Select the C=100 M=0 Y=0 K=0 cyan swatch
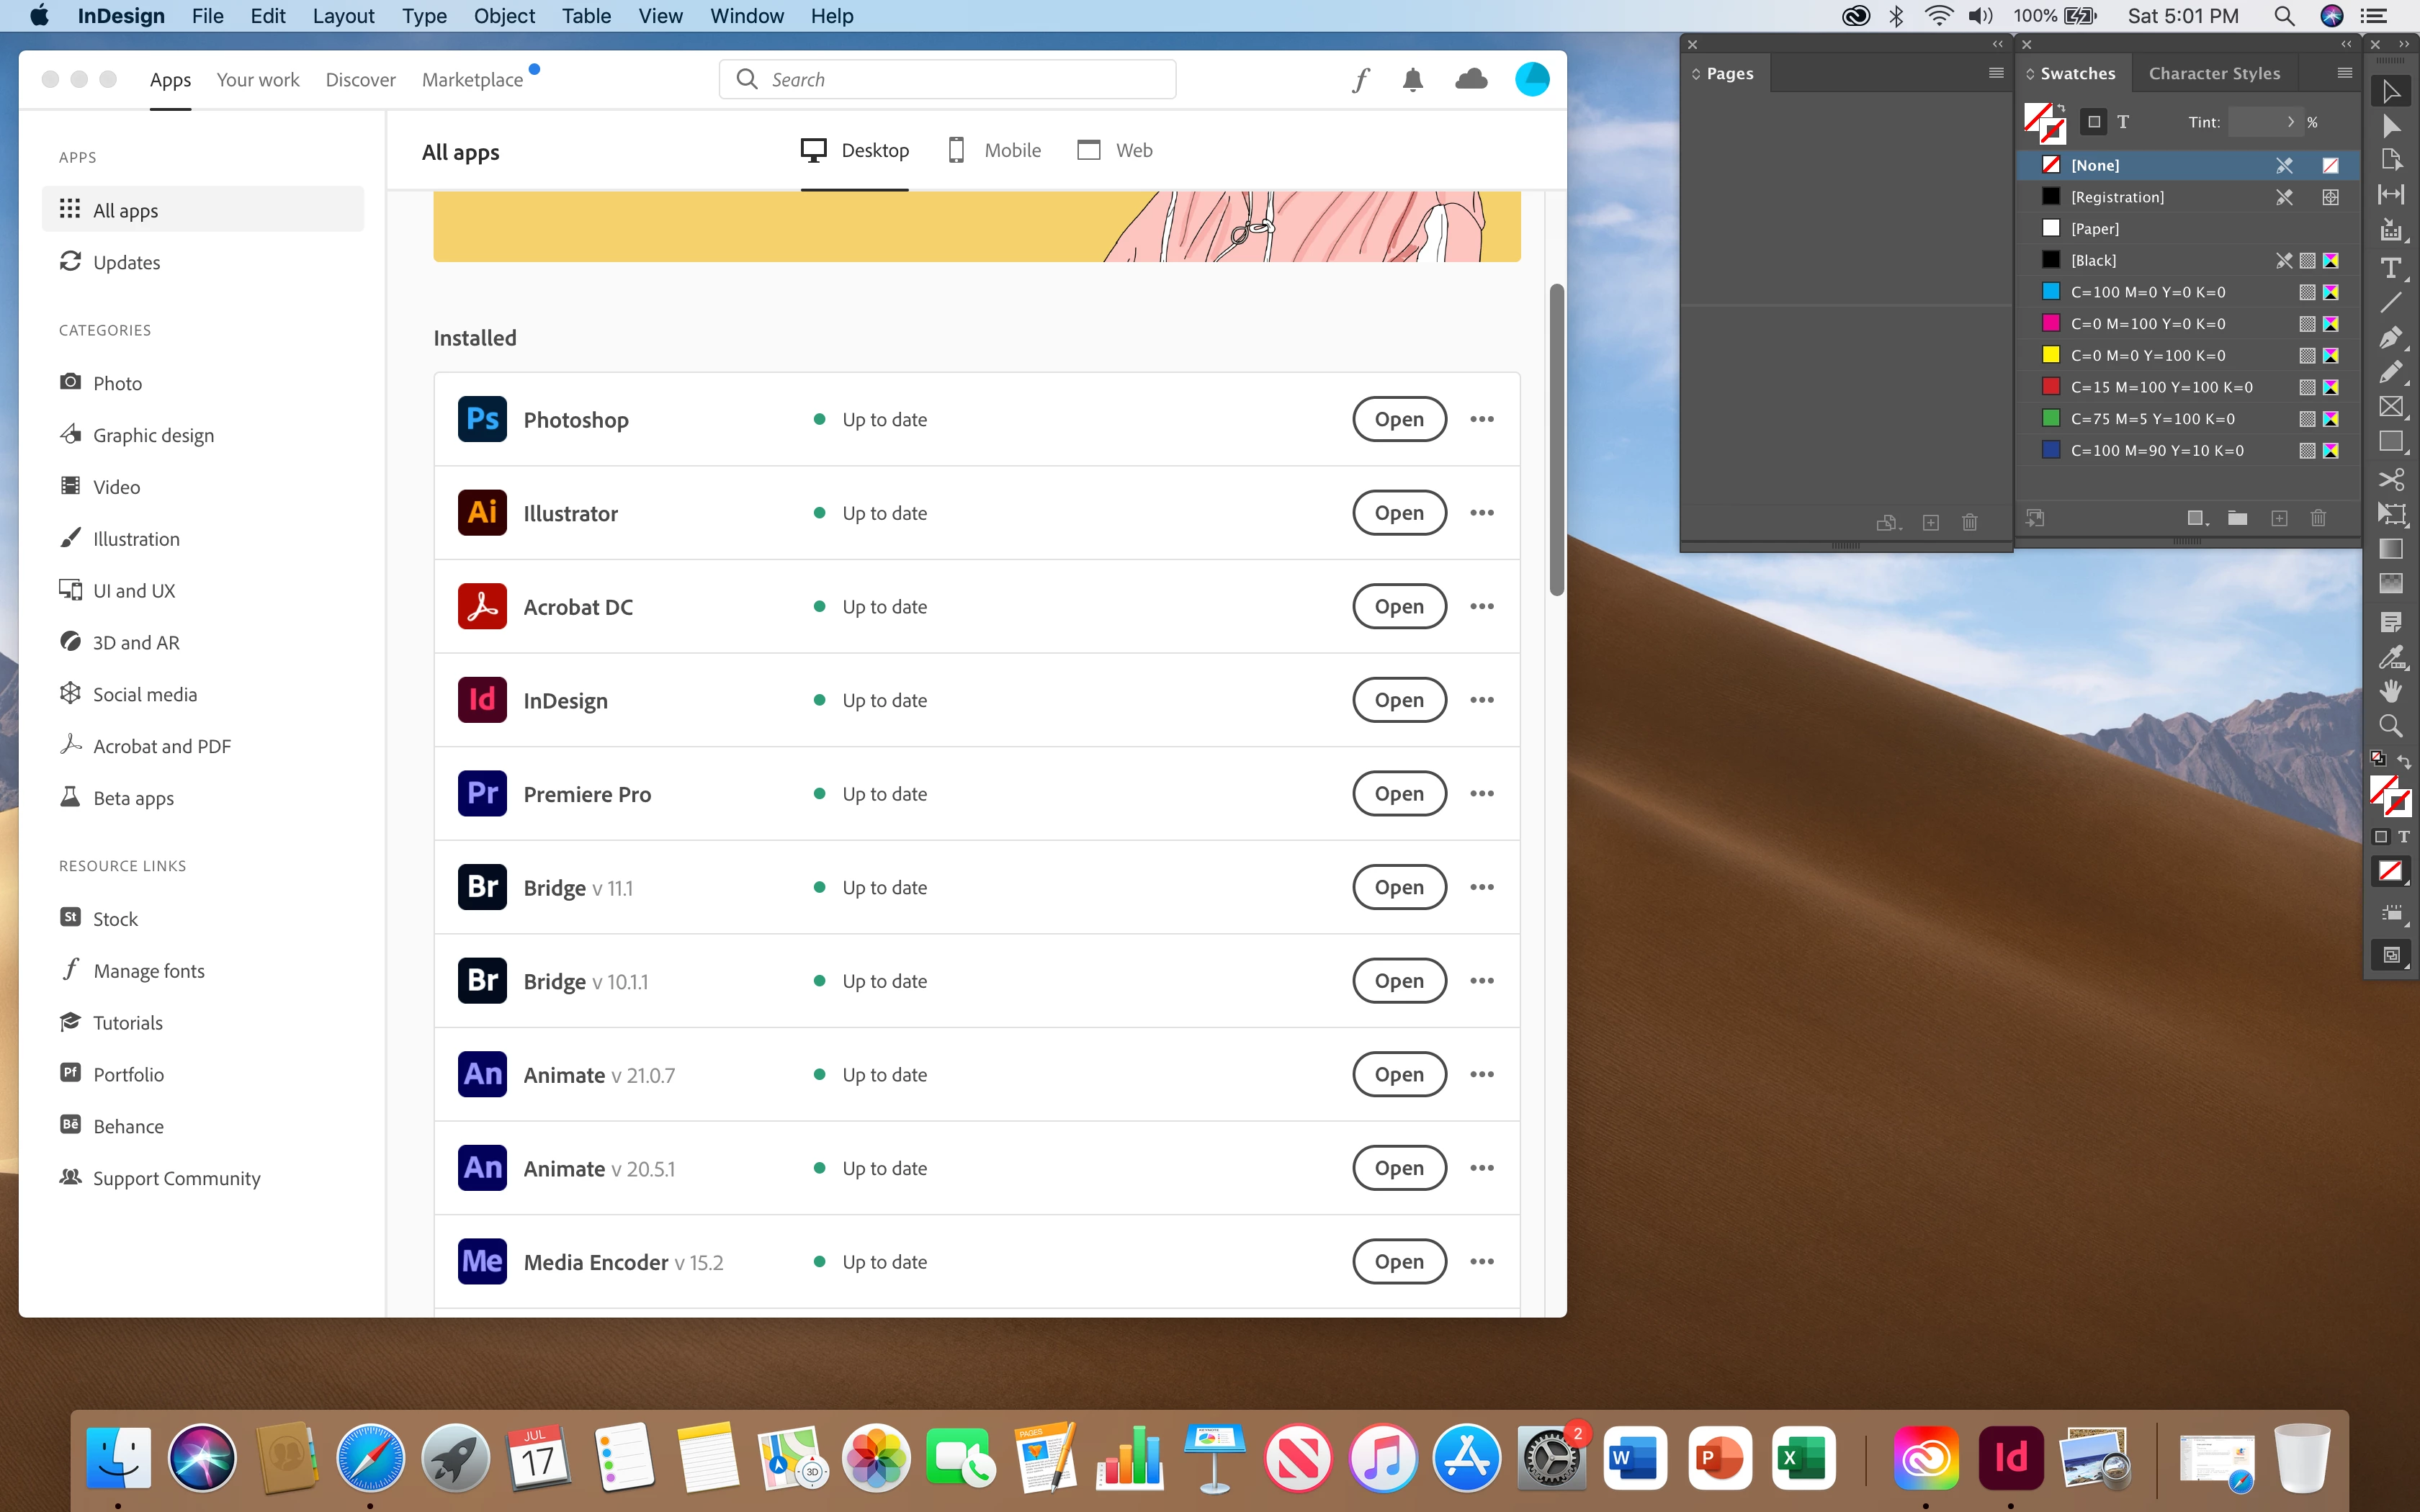 (x=2147, y=292)
